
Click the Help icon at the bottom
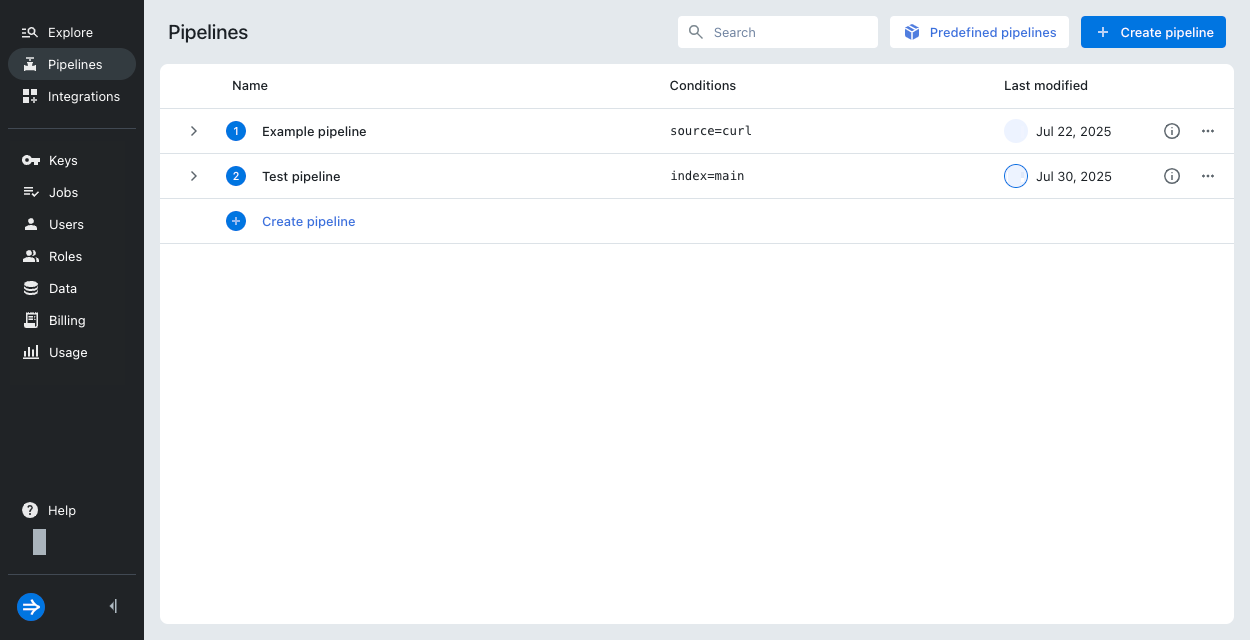(28, 510)
